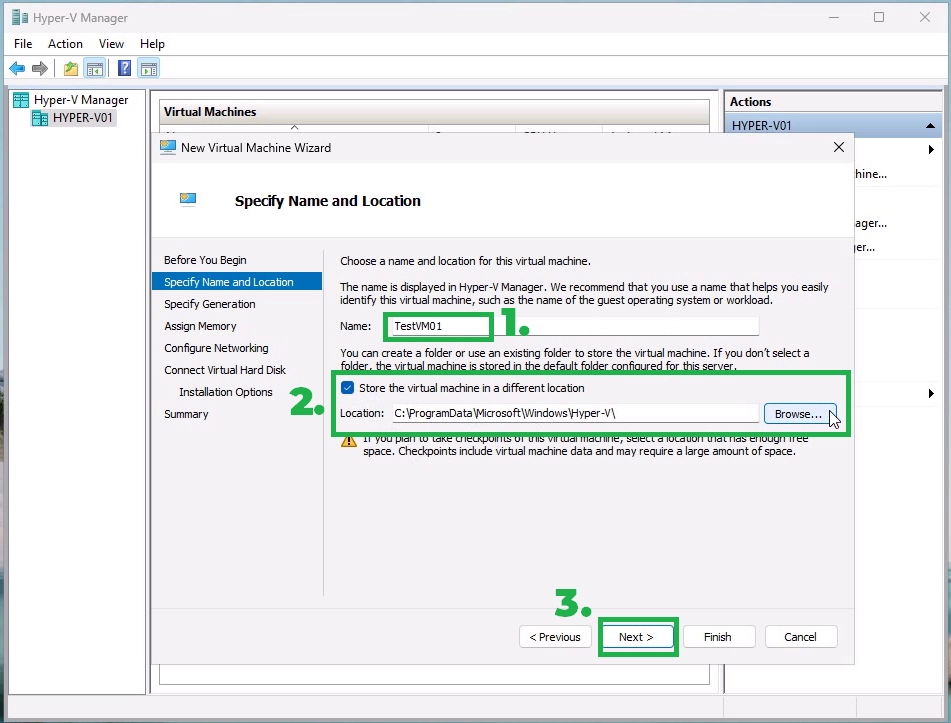Toggle Show/Hide Action Pane toolbar icon

[x=149, y=69]
